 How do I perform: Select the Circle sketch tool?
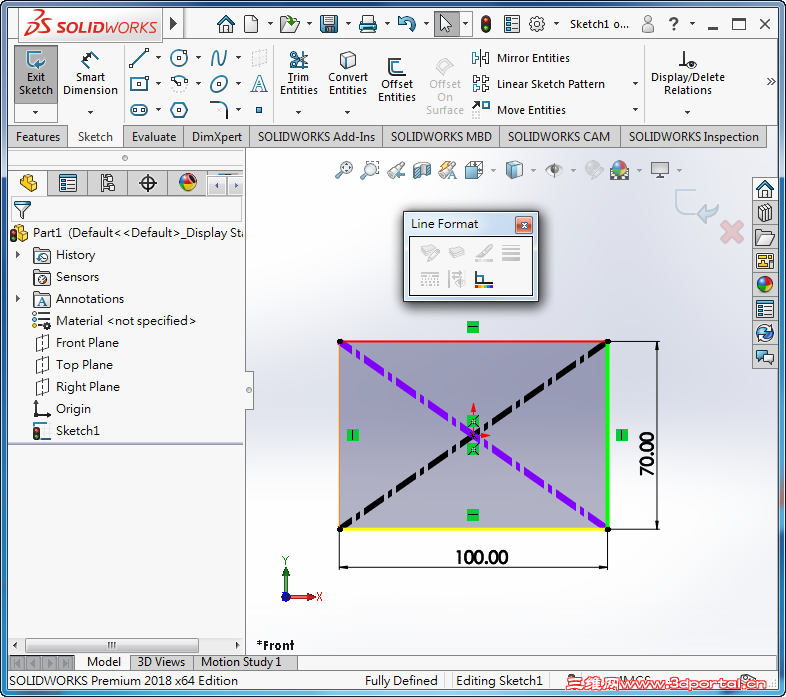pyautogui.click(x=179, y=58)
